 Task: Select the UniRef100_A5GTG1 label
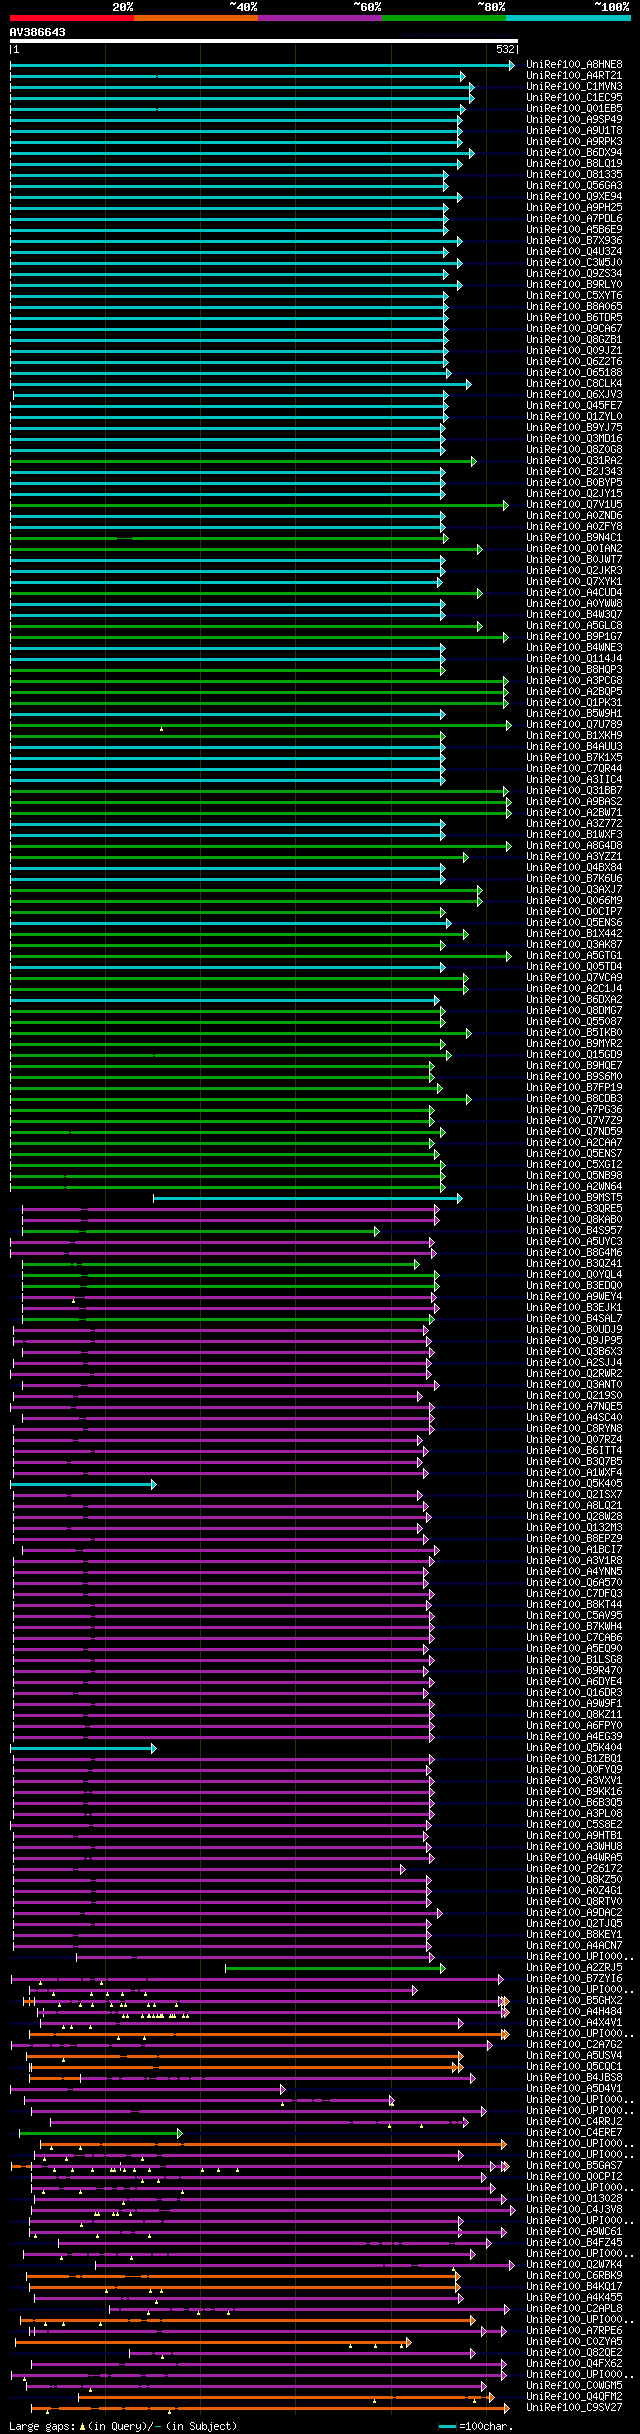[574, 956]
